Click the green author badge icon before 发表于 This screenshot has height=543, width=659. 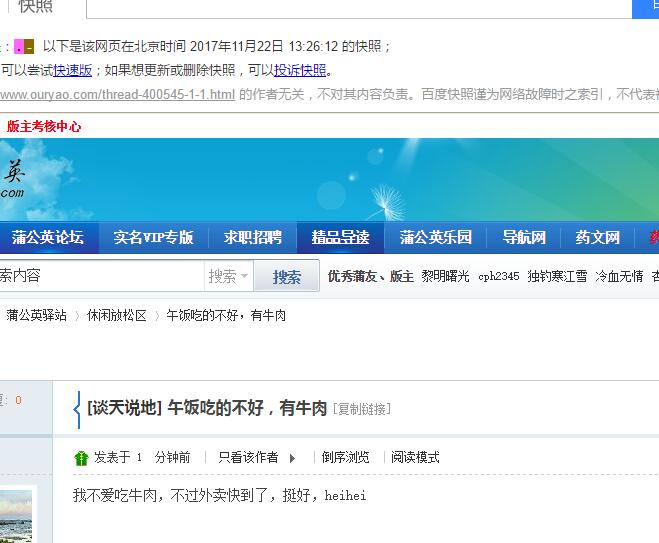coord(81,458)
